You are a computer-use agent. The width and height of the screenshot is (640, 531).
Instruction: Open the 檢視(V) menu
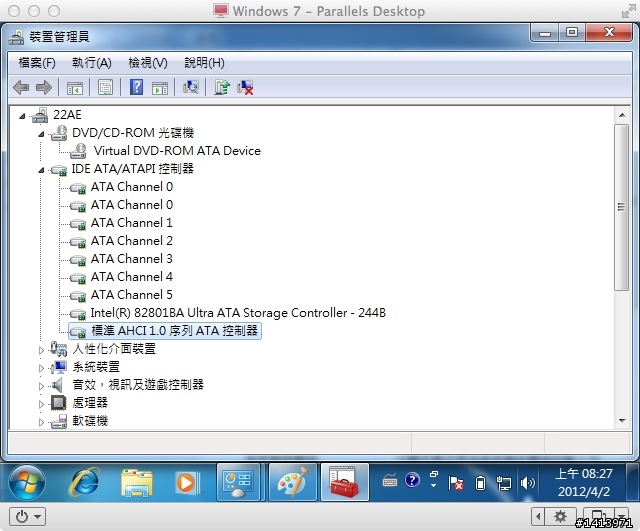coord(148,63)
